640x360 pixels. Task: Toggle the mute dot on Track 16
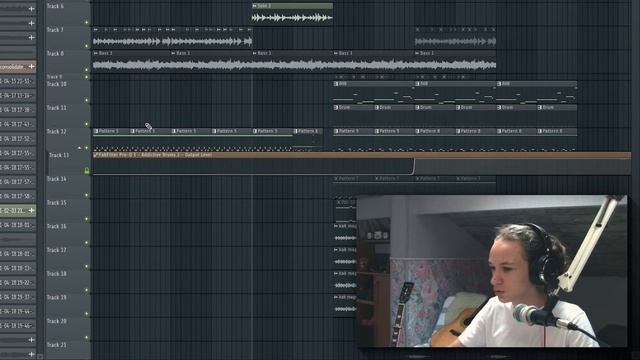(87, 242)
